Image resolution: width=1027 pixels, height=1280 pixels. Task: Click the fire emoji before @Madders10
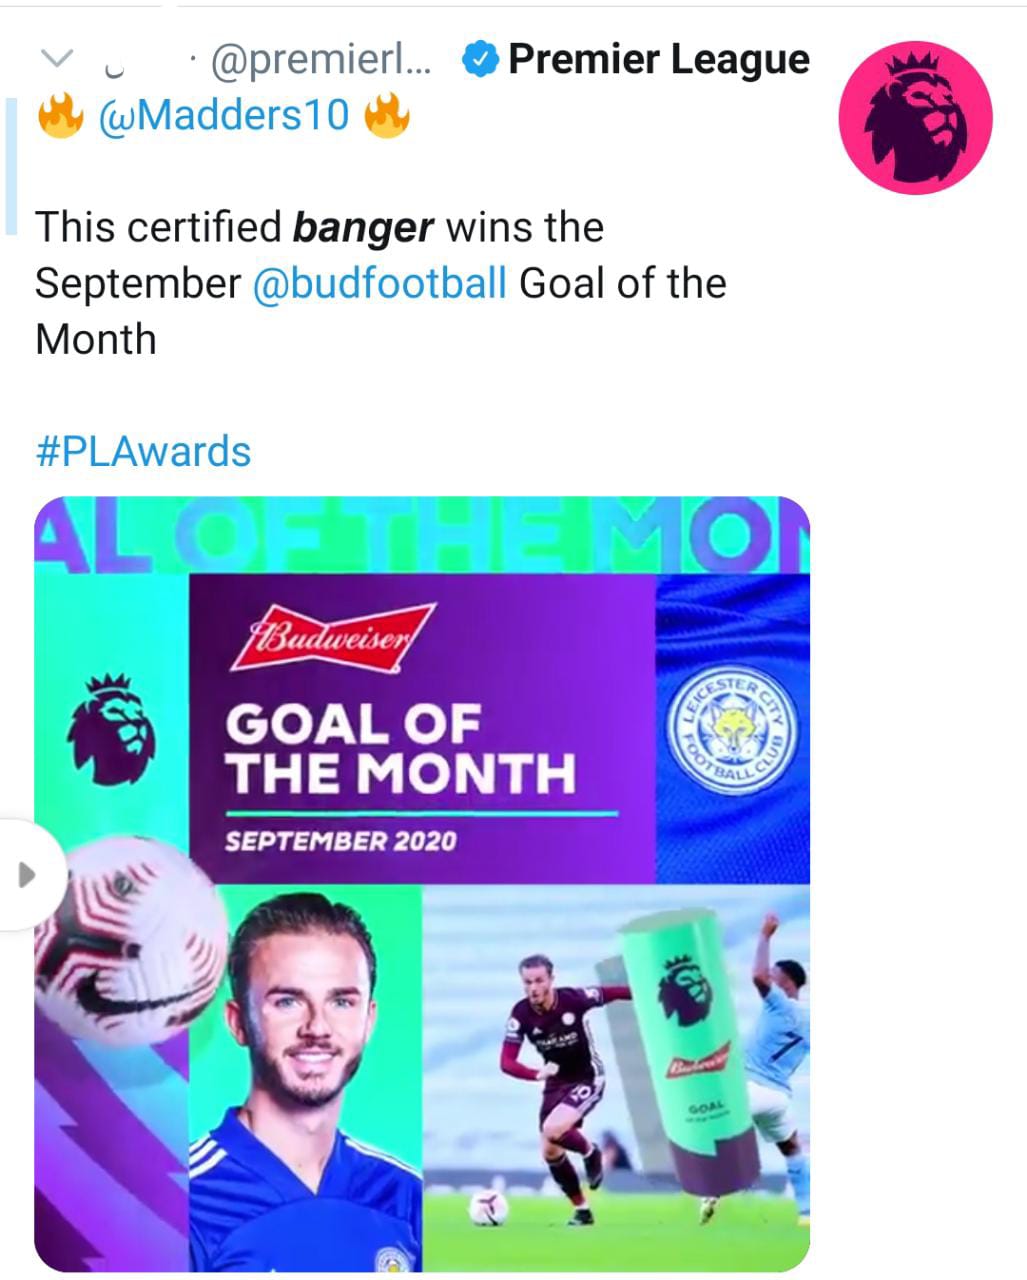click(60, 116)
